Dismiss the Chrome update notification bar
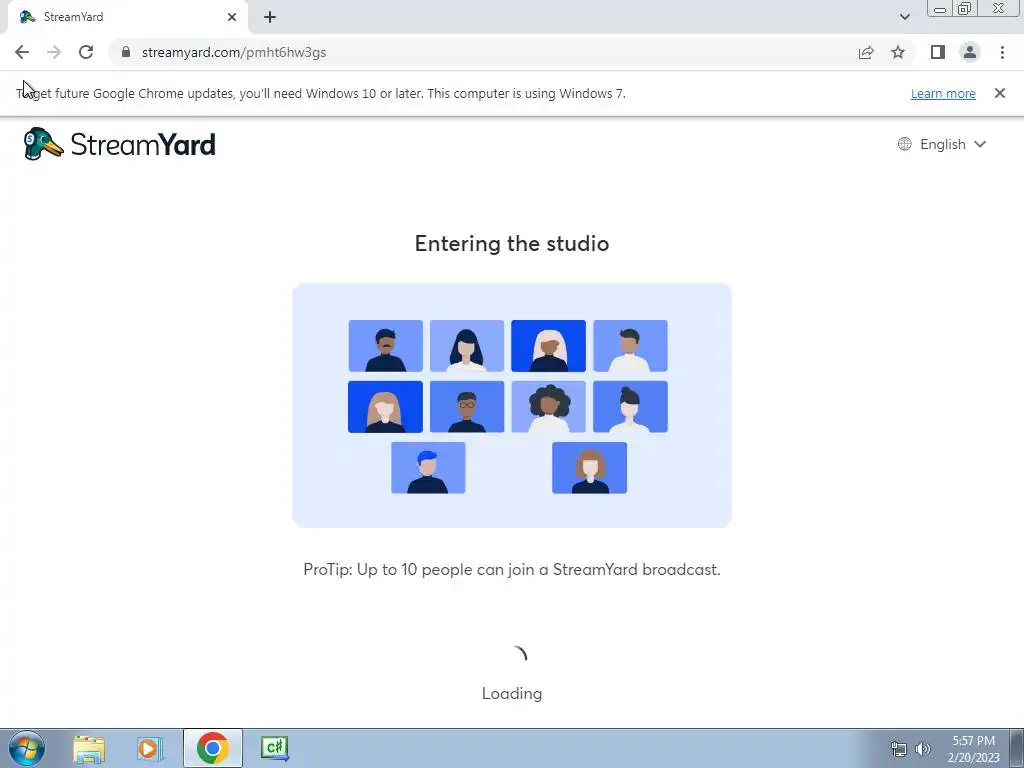 (x=999, y=93)
